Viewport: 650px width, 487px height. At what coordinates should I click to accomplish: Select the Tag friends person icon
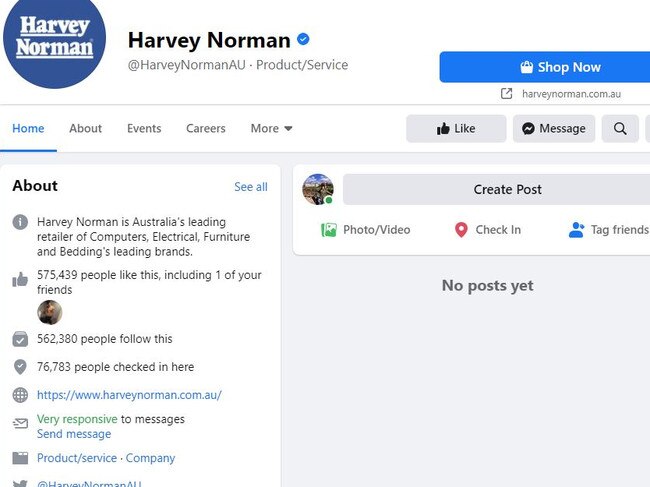tap(577, 230)
